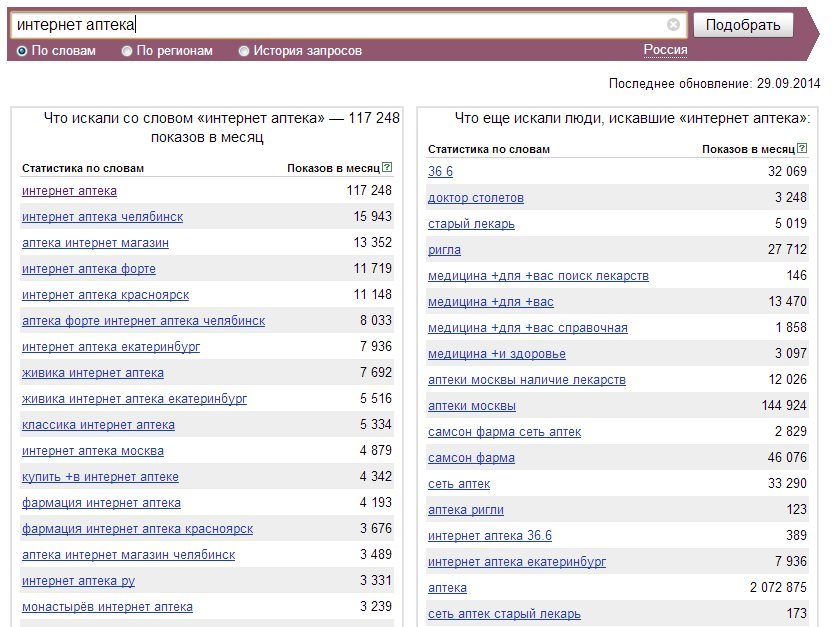Open the 'доктор столетов' link

(x=476, y=198)
